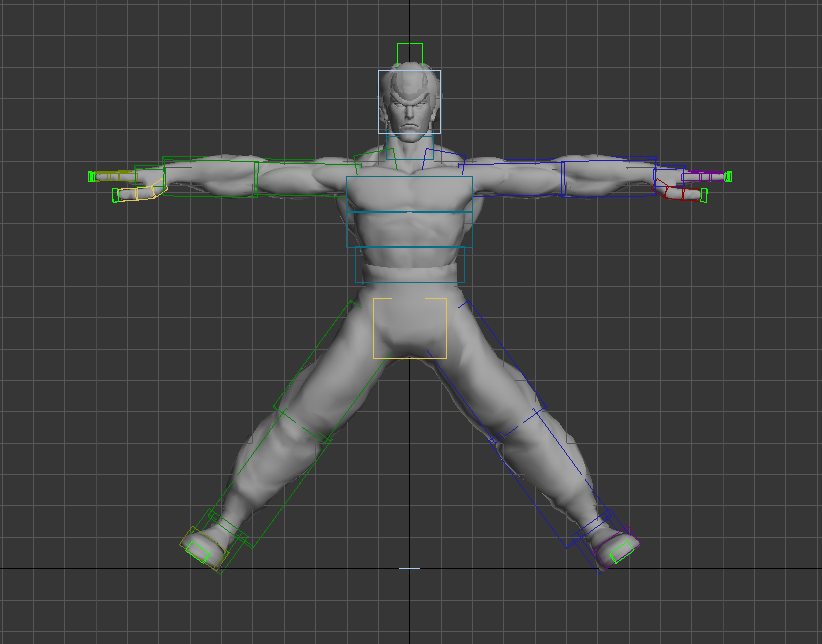822x644 pixels.
Task: Select the yellow pelvis bone box
Action: coord(410,328)
